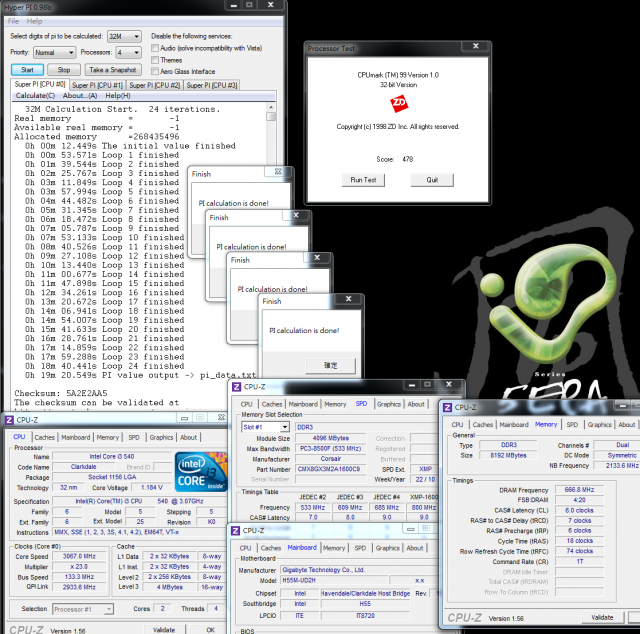The image size is (640, 634).
Task: Close the Processor Test window
Action: [476, 46]
